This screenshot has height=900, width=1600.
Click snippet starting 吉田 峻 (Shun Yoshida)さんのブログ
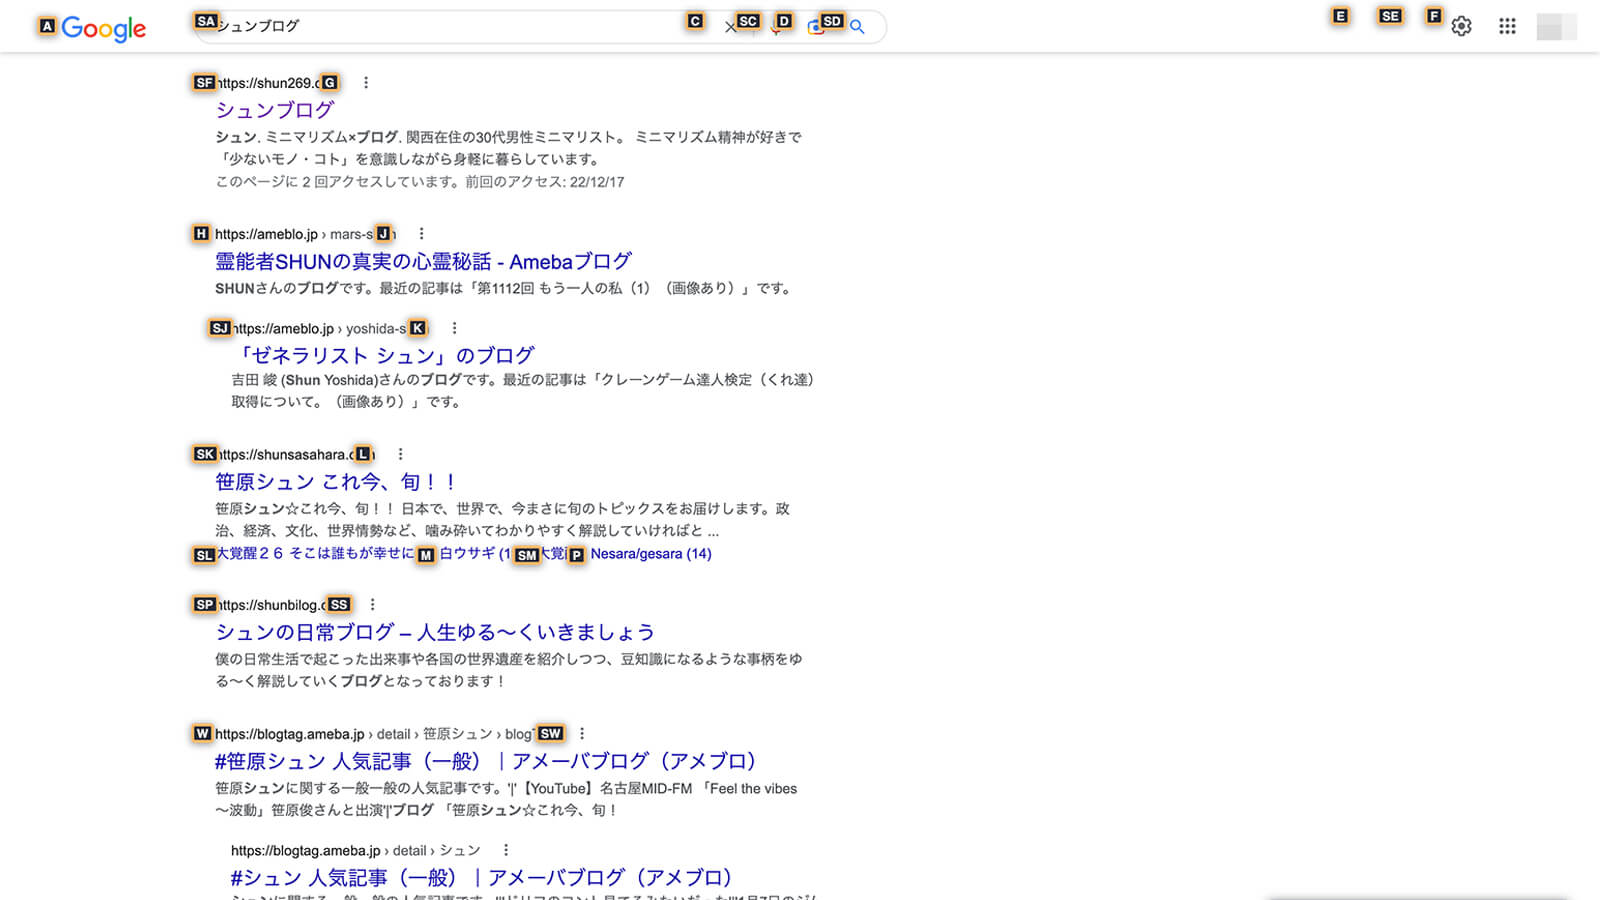coord(523,391)
